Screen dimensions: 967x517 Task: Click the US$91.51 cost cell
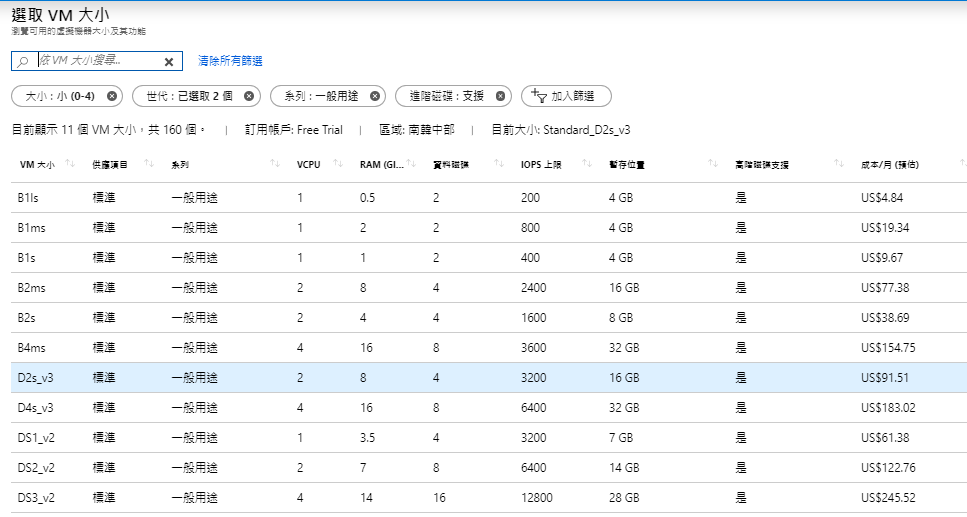[x=885, y=378]
